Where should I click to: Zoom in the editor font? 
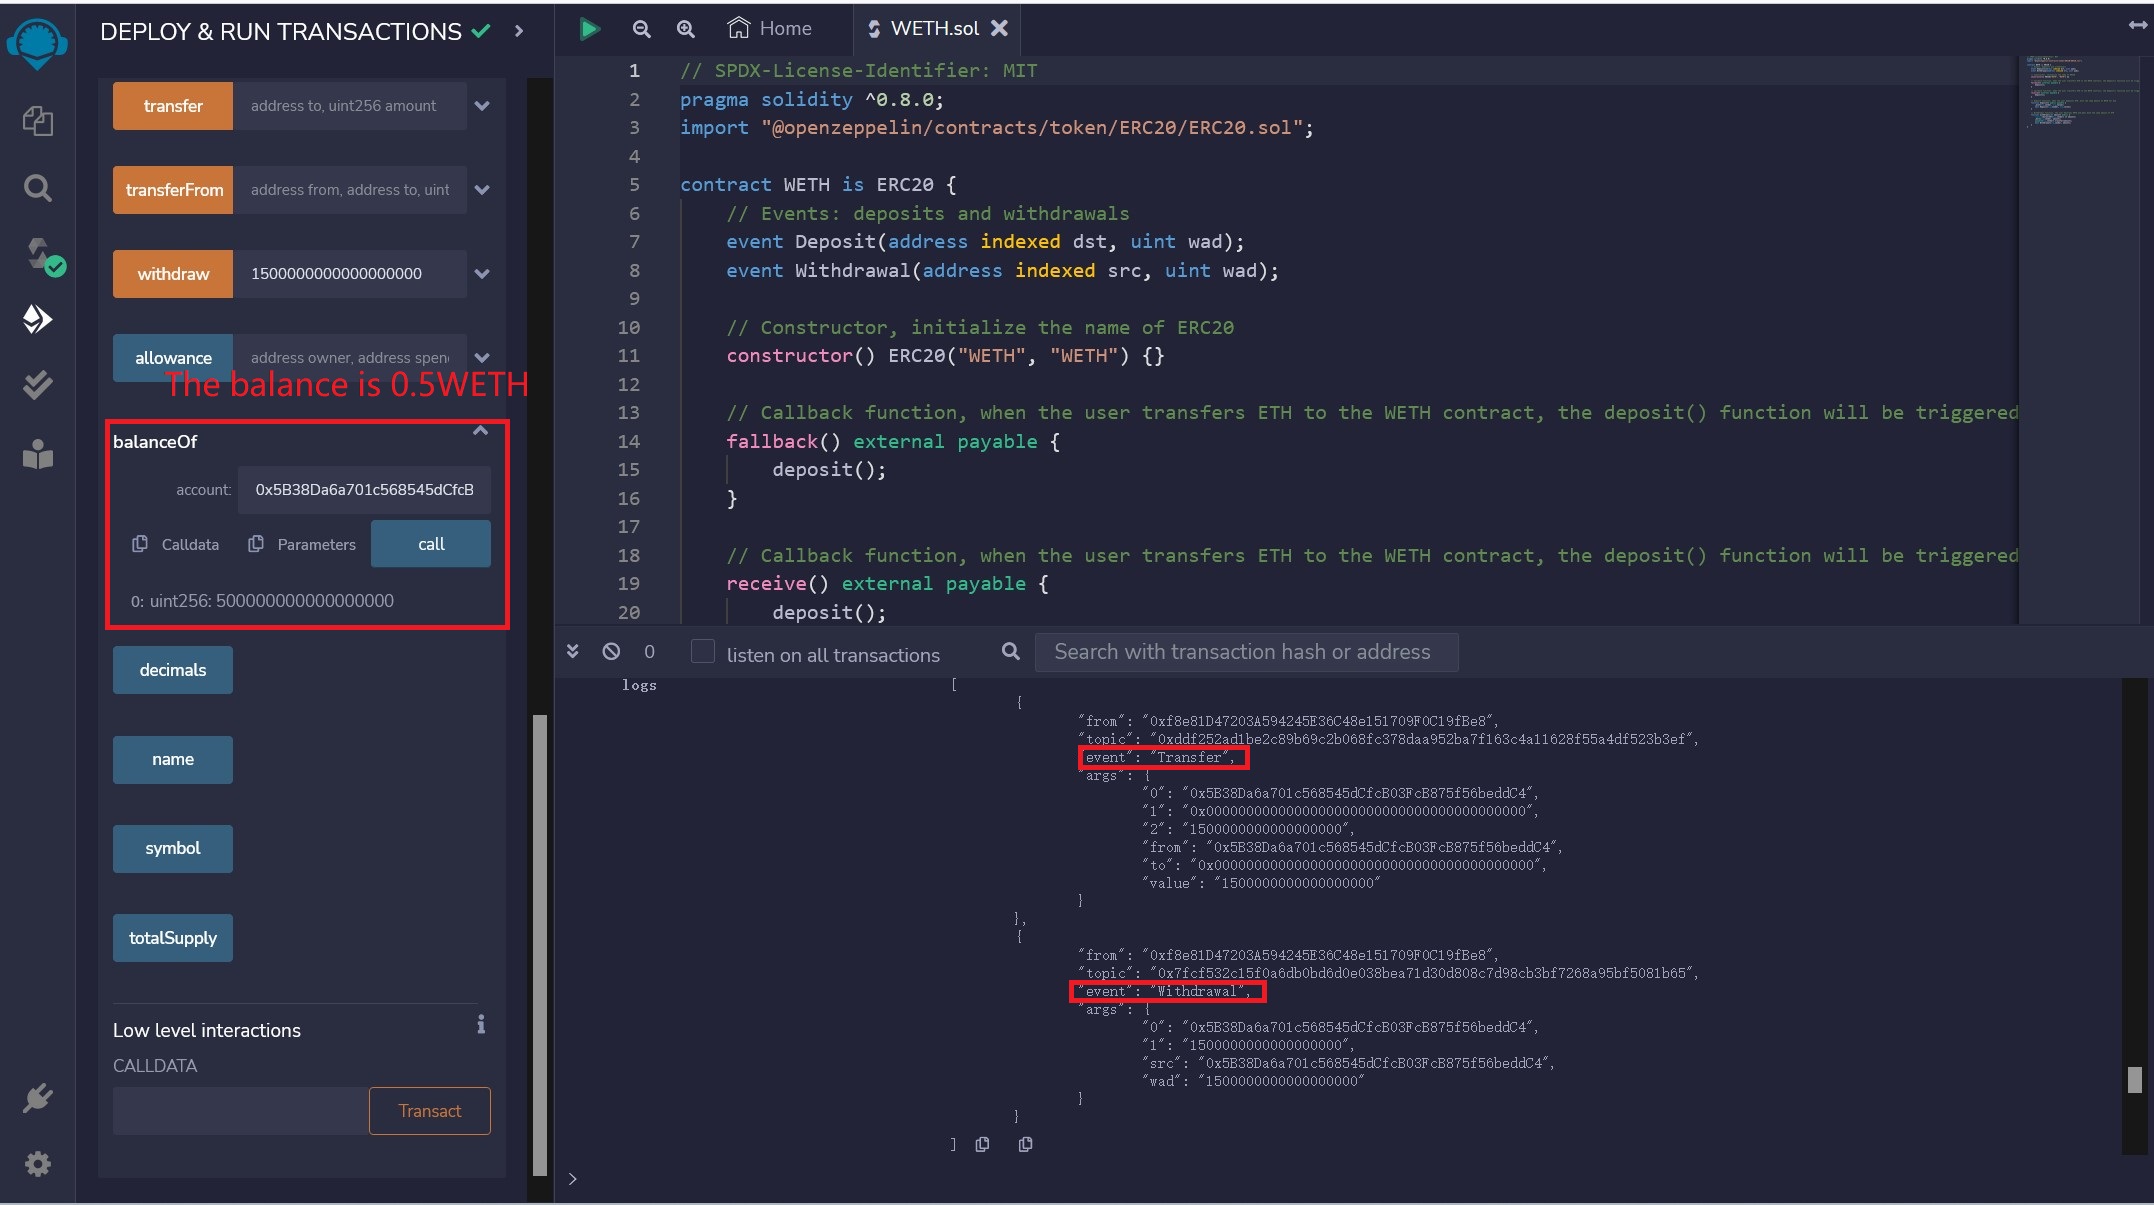click(x=685, y=29)
